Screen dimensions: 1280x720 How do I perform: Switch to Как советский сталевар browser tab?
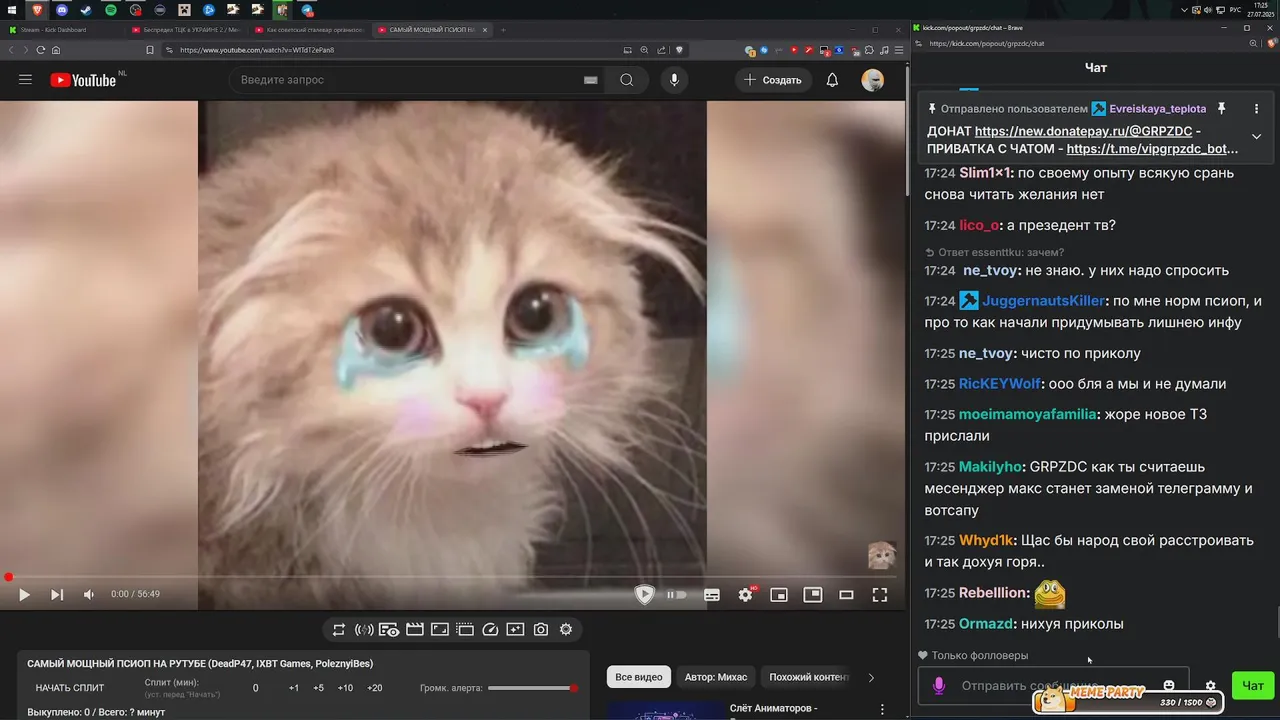click(309, 30)
